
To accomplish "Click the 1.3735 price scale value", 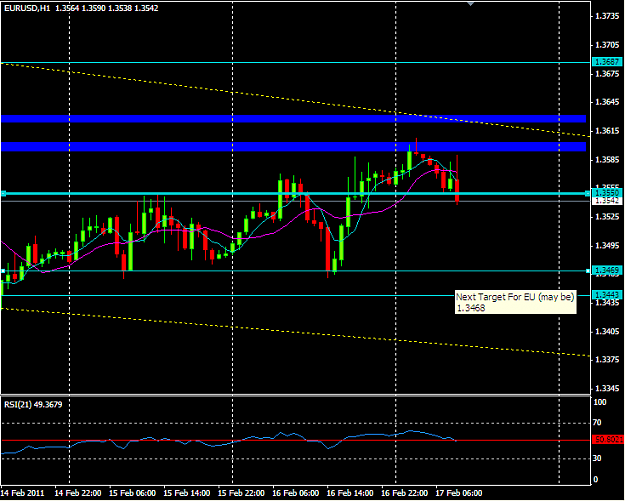I will pos(607,16).
